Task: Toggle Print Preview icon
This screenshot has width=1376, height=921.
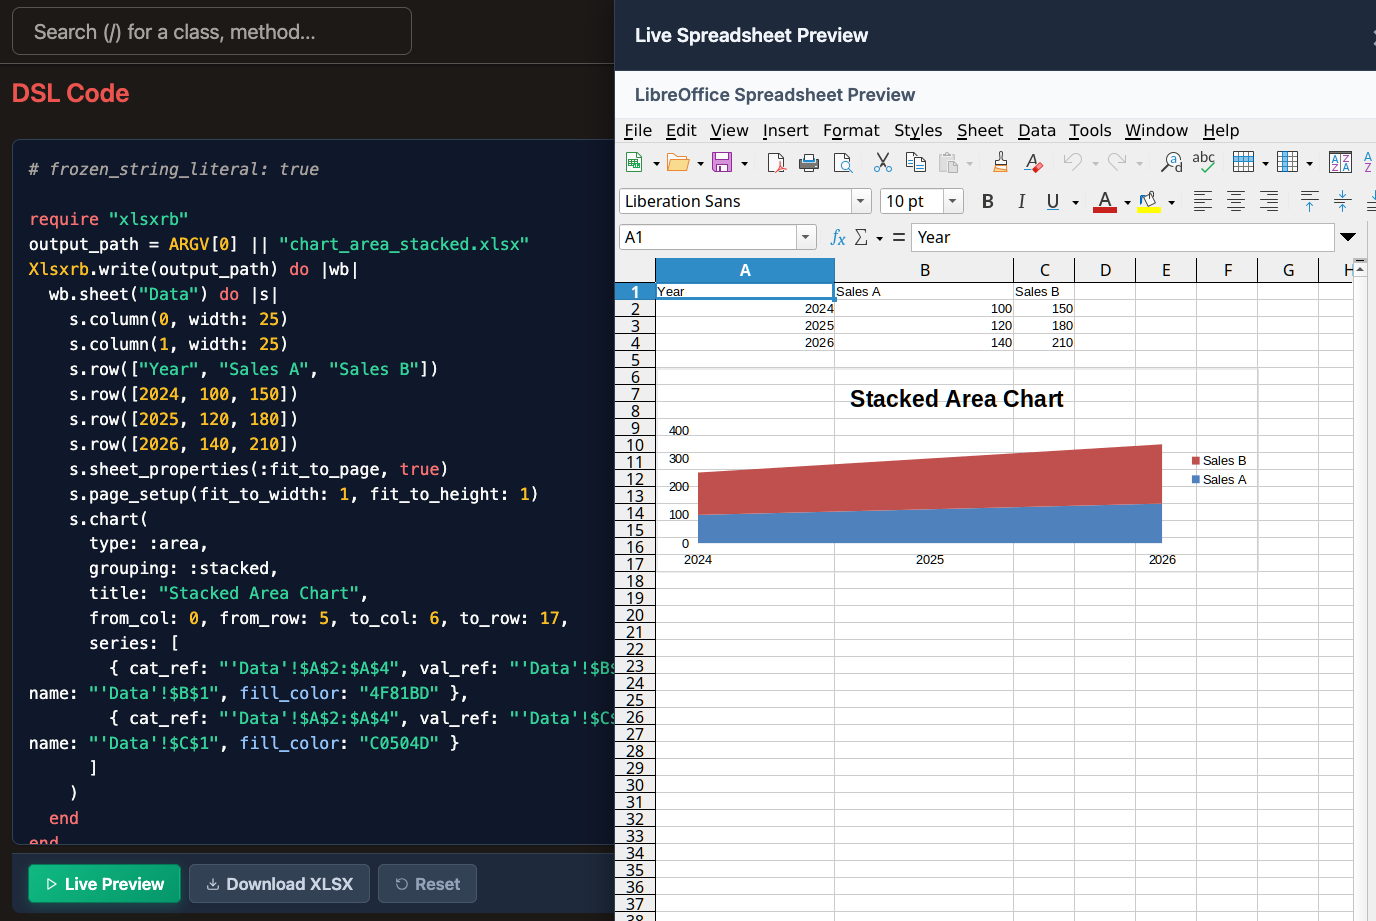Action: [843, 162]
